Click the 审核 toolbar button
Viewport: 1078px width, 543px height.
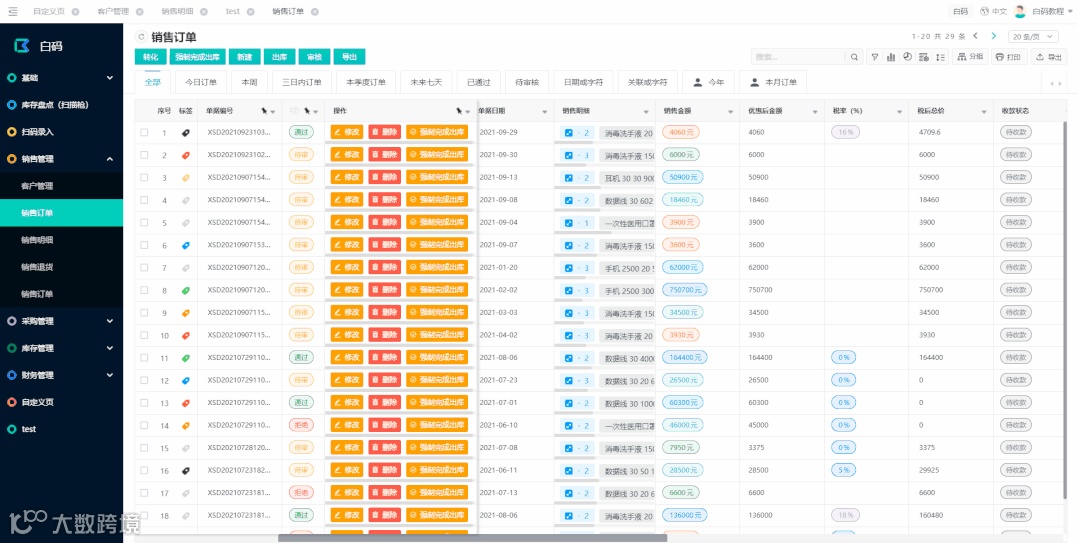pos(315,57)
